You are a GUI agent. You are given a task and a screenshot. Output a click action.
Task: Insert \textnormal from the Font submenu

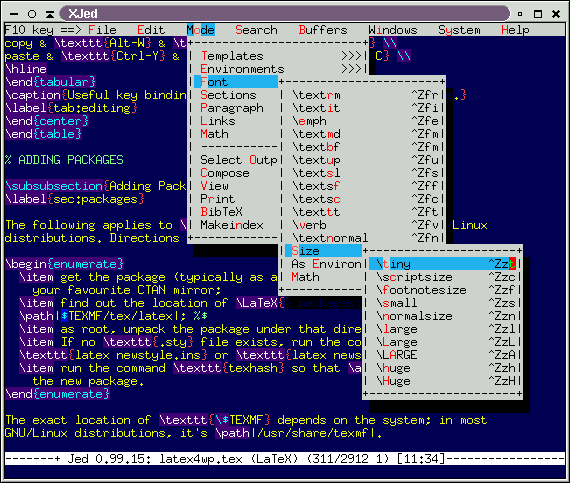(363, 238)
